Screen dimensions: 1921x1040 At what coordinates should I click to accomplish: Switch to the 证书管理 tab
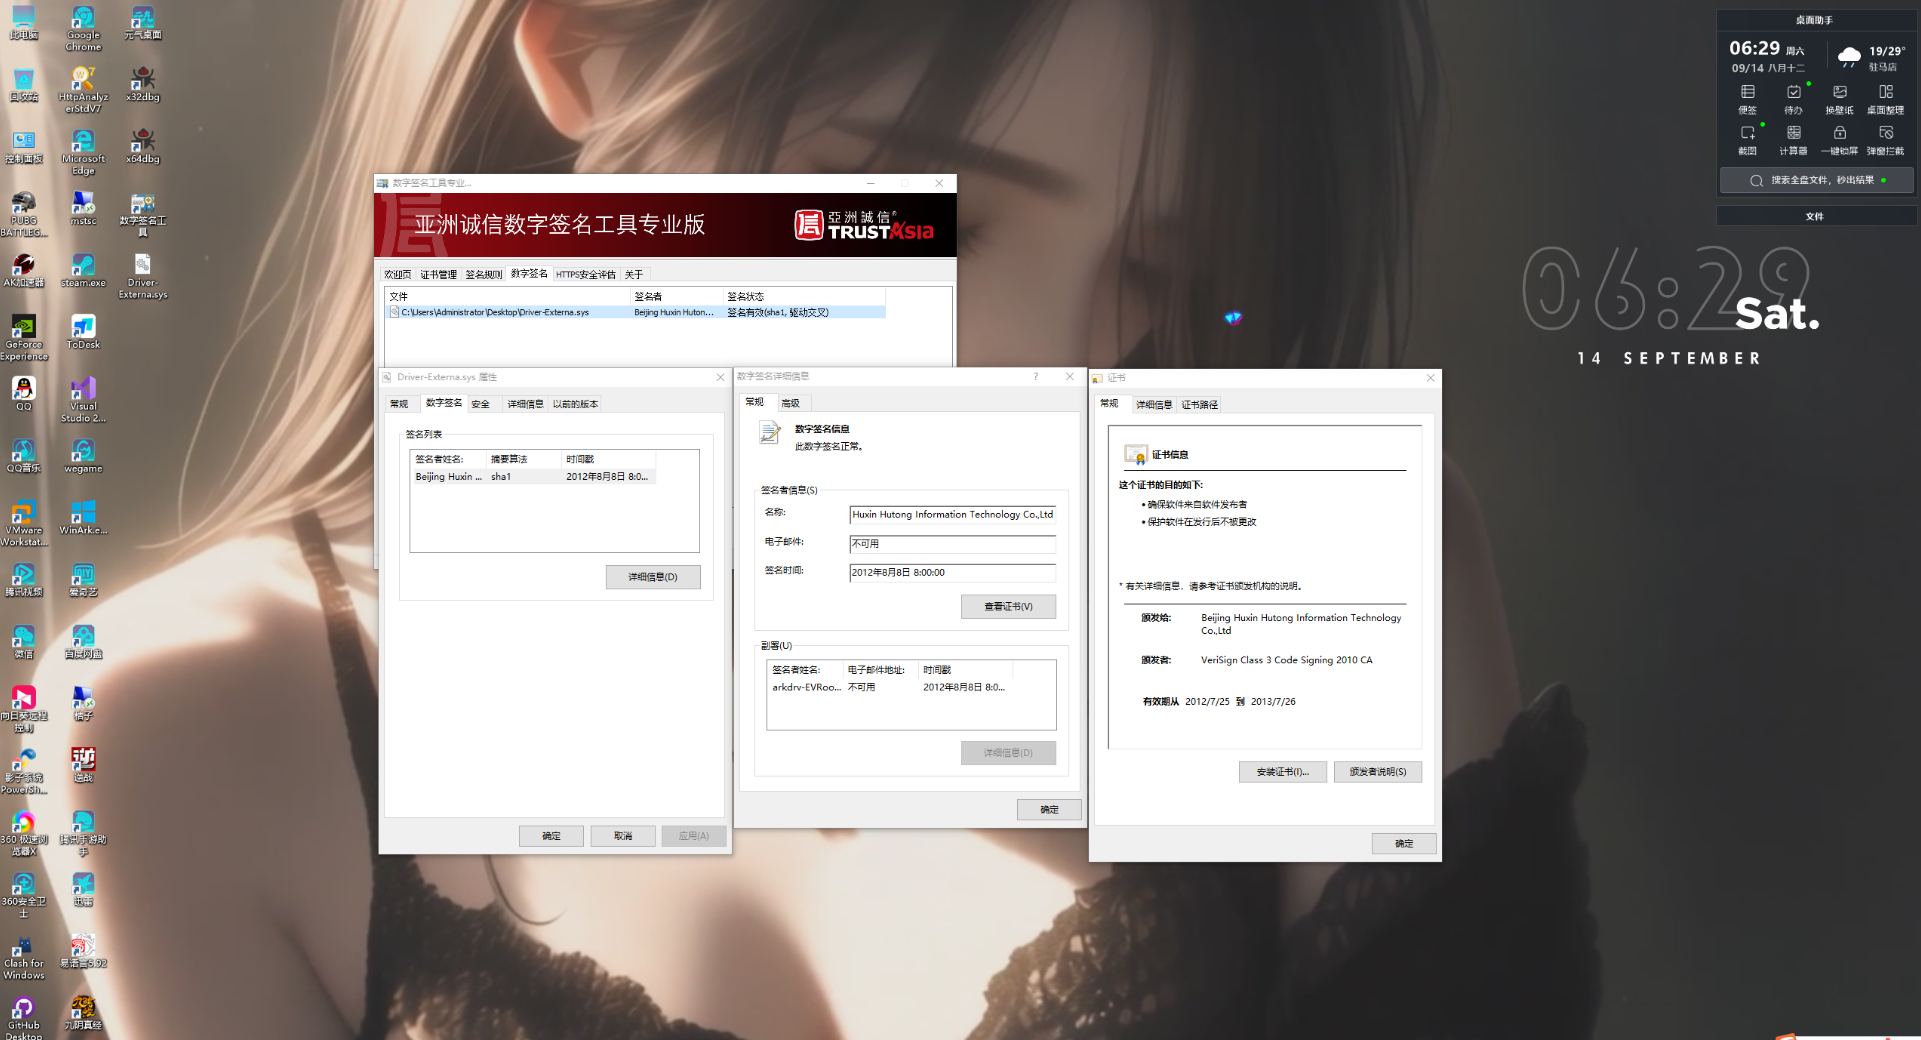[438, 275]
